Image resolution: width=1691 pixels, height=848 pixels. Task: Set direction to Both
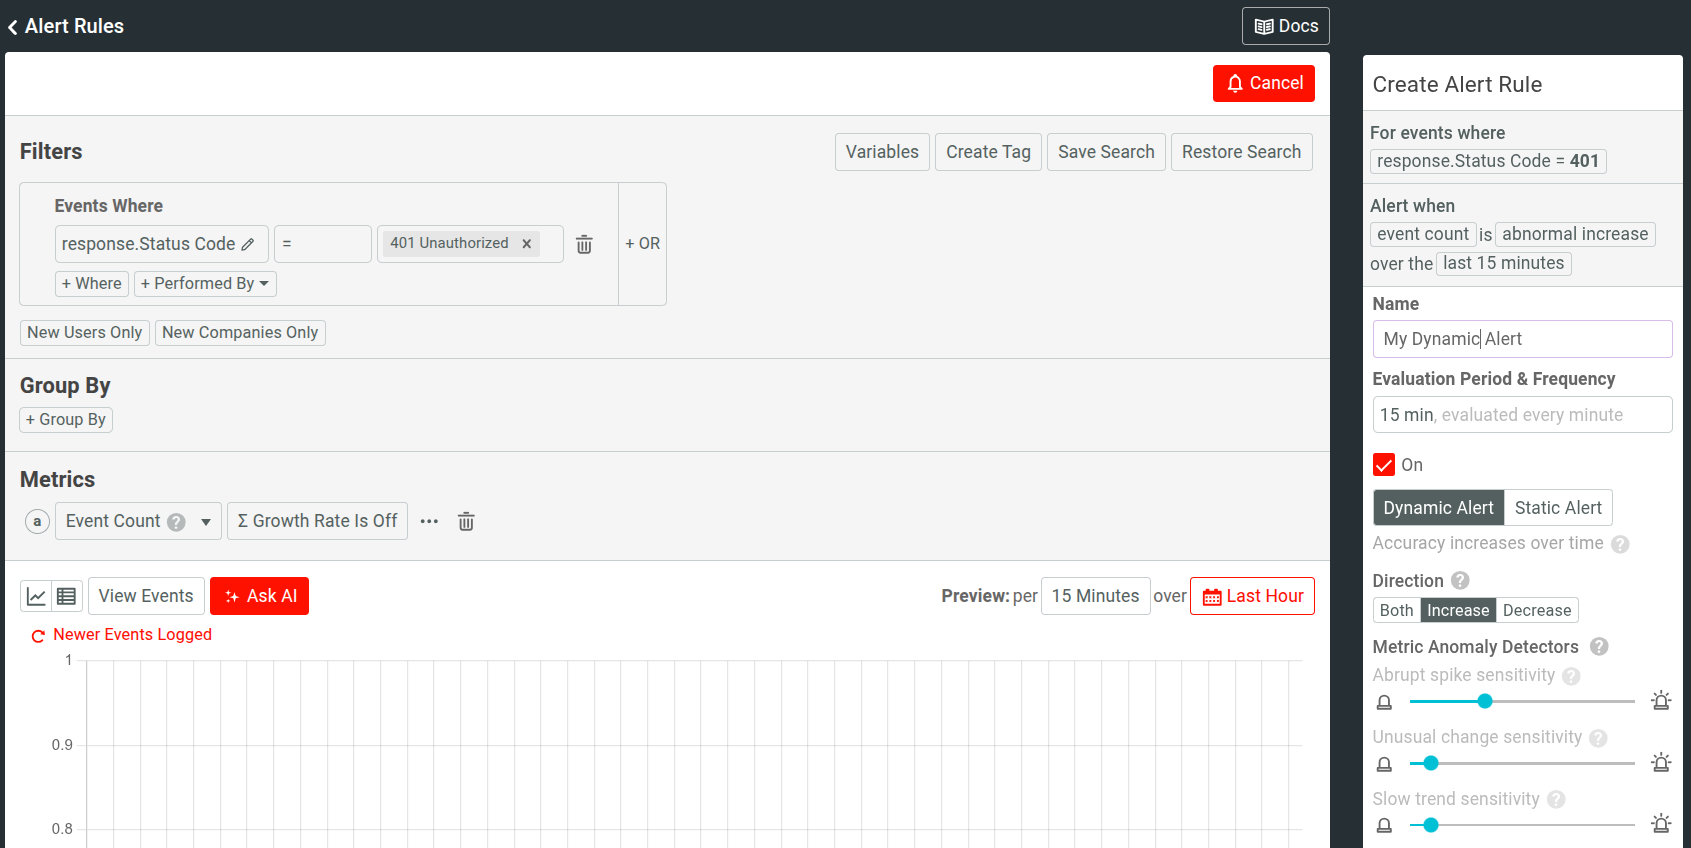pyautogui.click(x=1396, y=611)
